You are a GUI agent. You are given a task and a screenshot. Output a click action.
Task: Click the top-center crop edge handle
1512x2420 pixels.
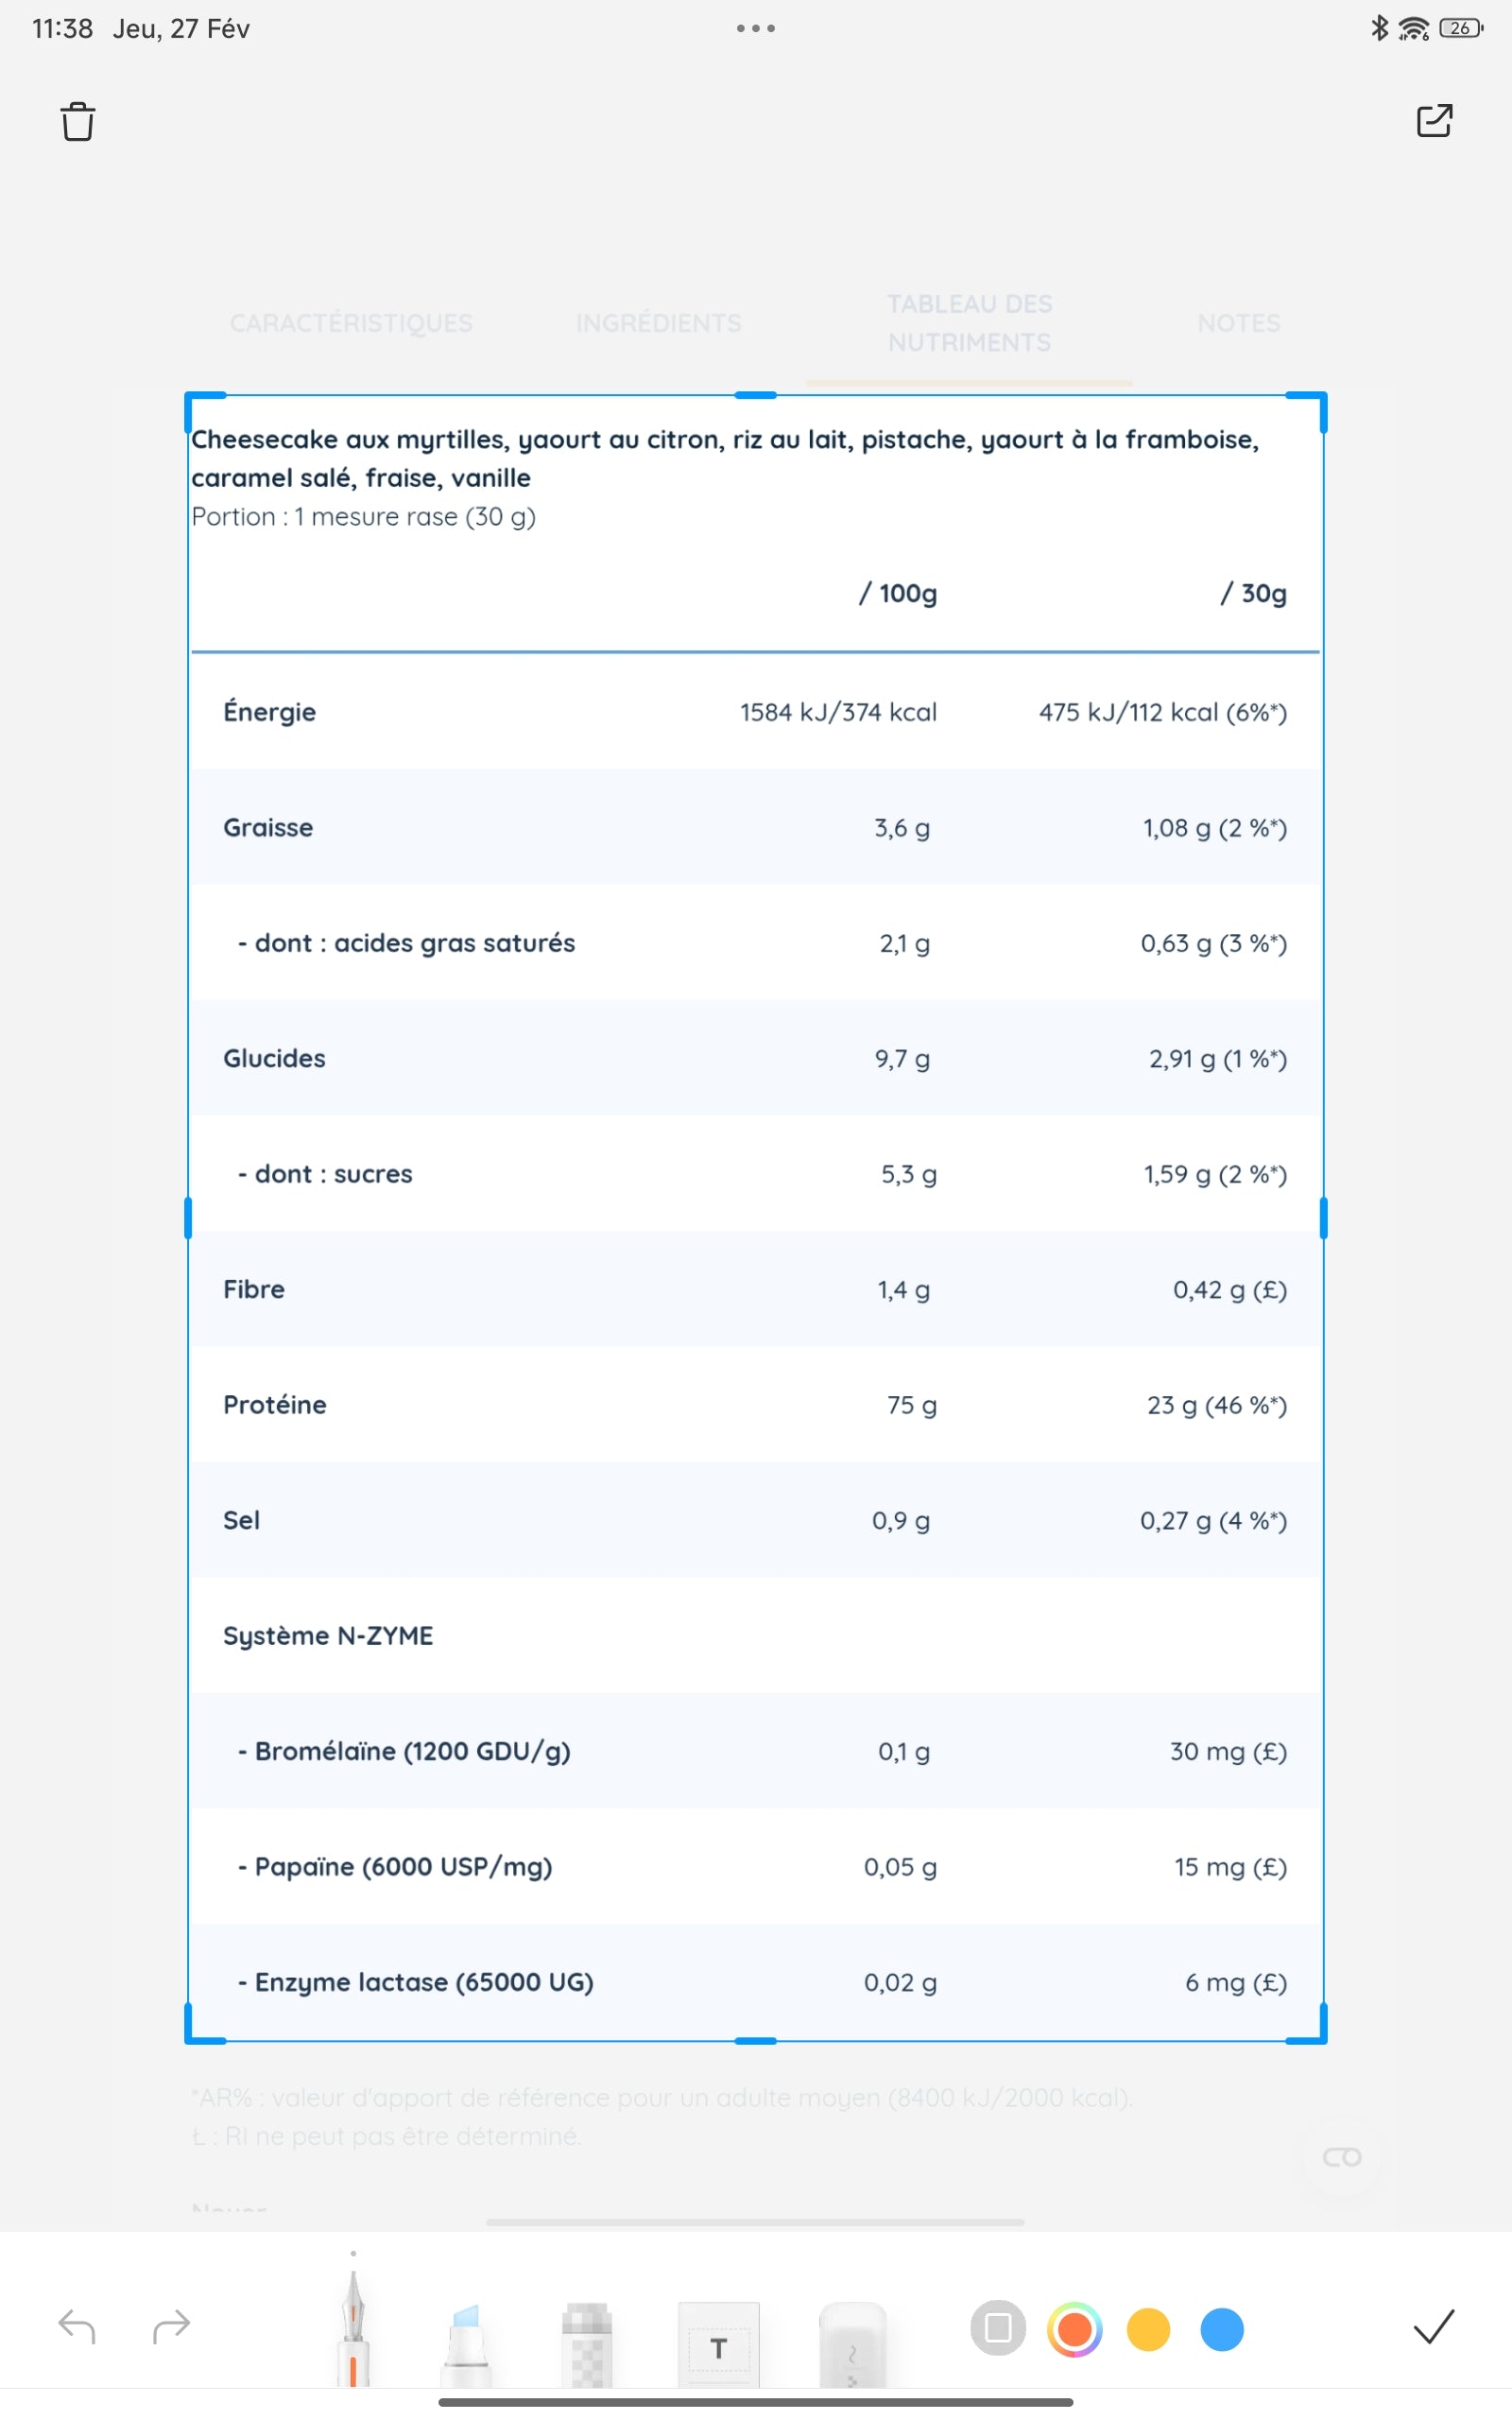[756, 396]
